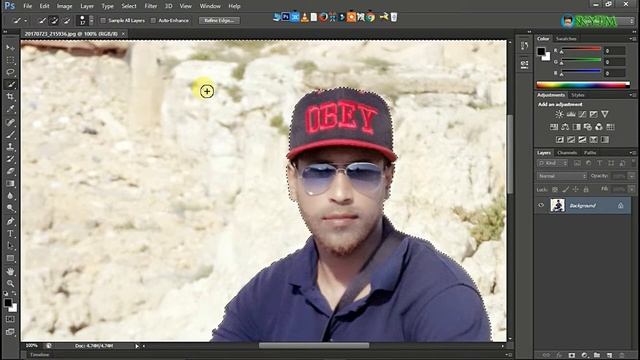Hide the Background layer eye icon

(x=541, y=205)
